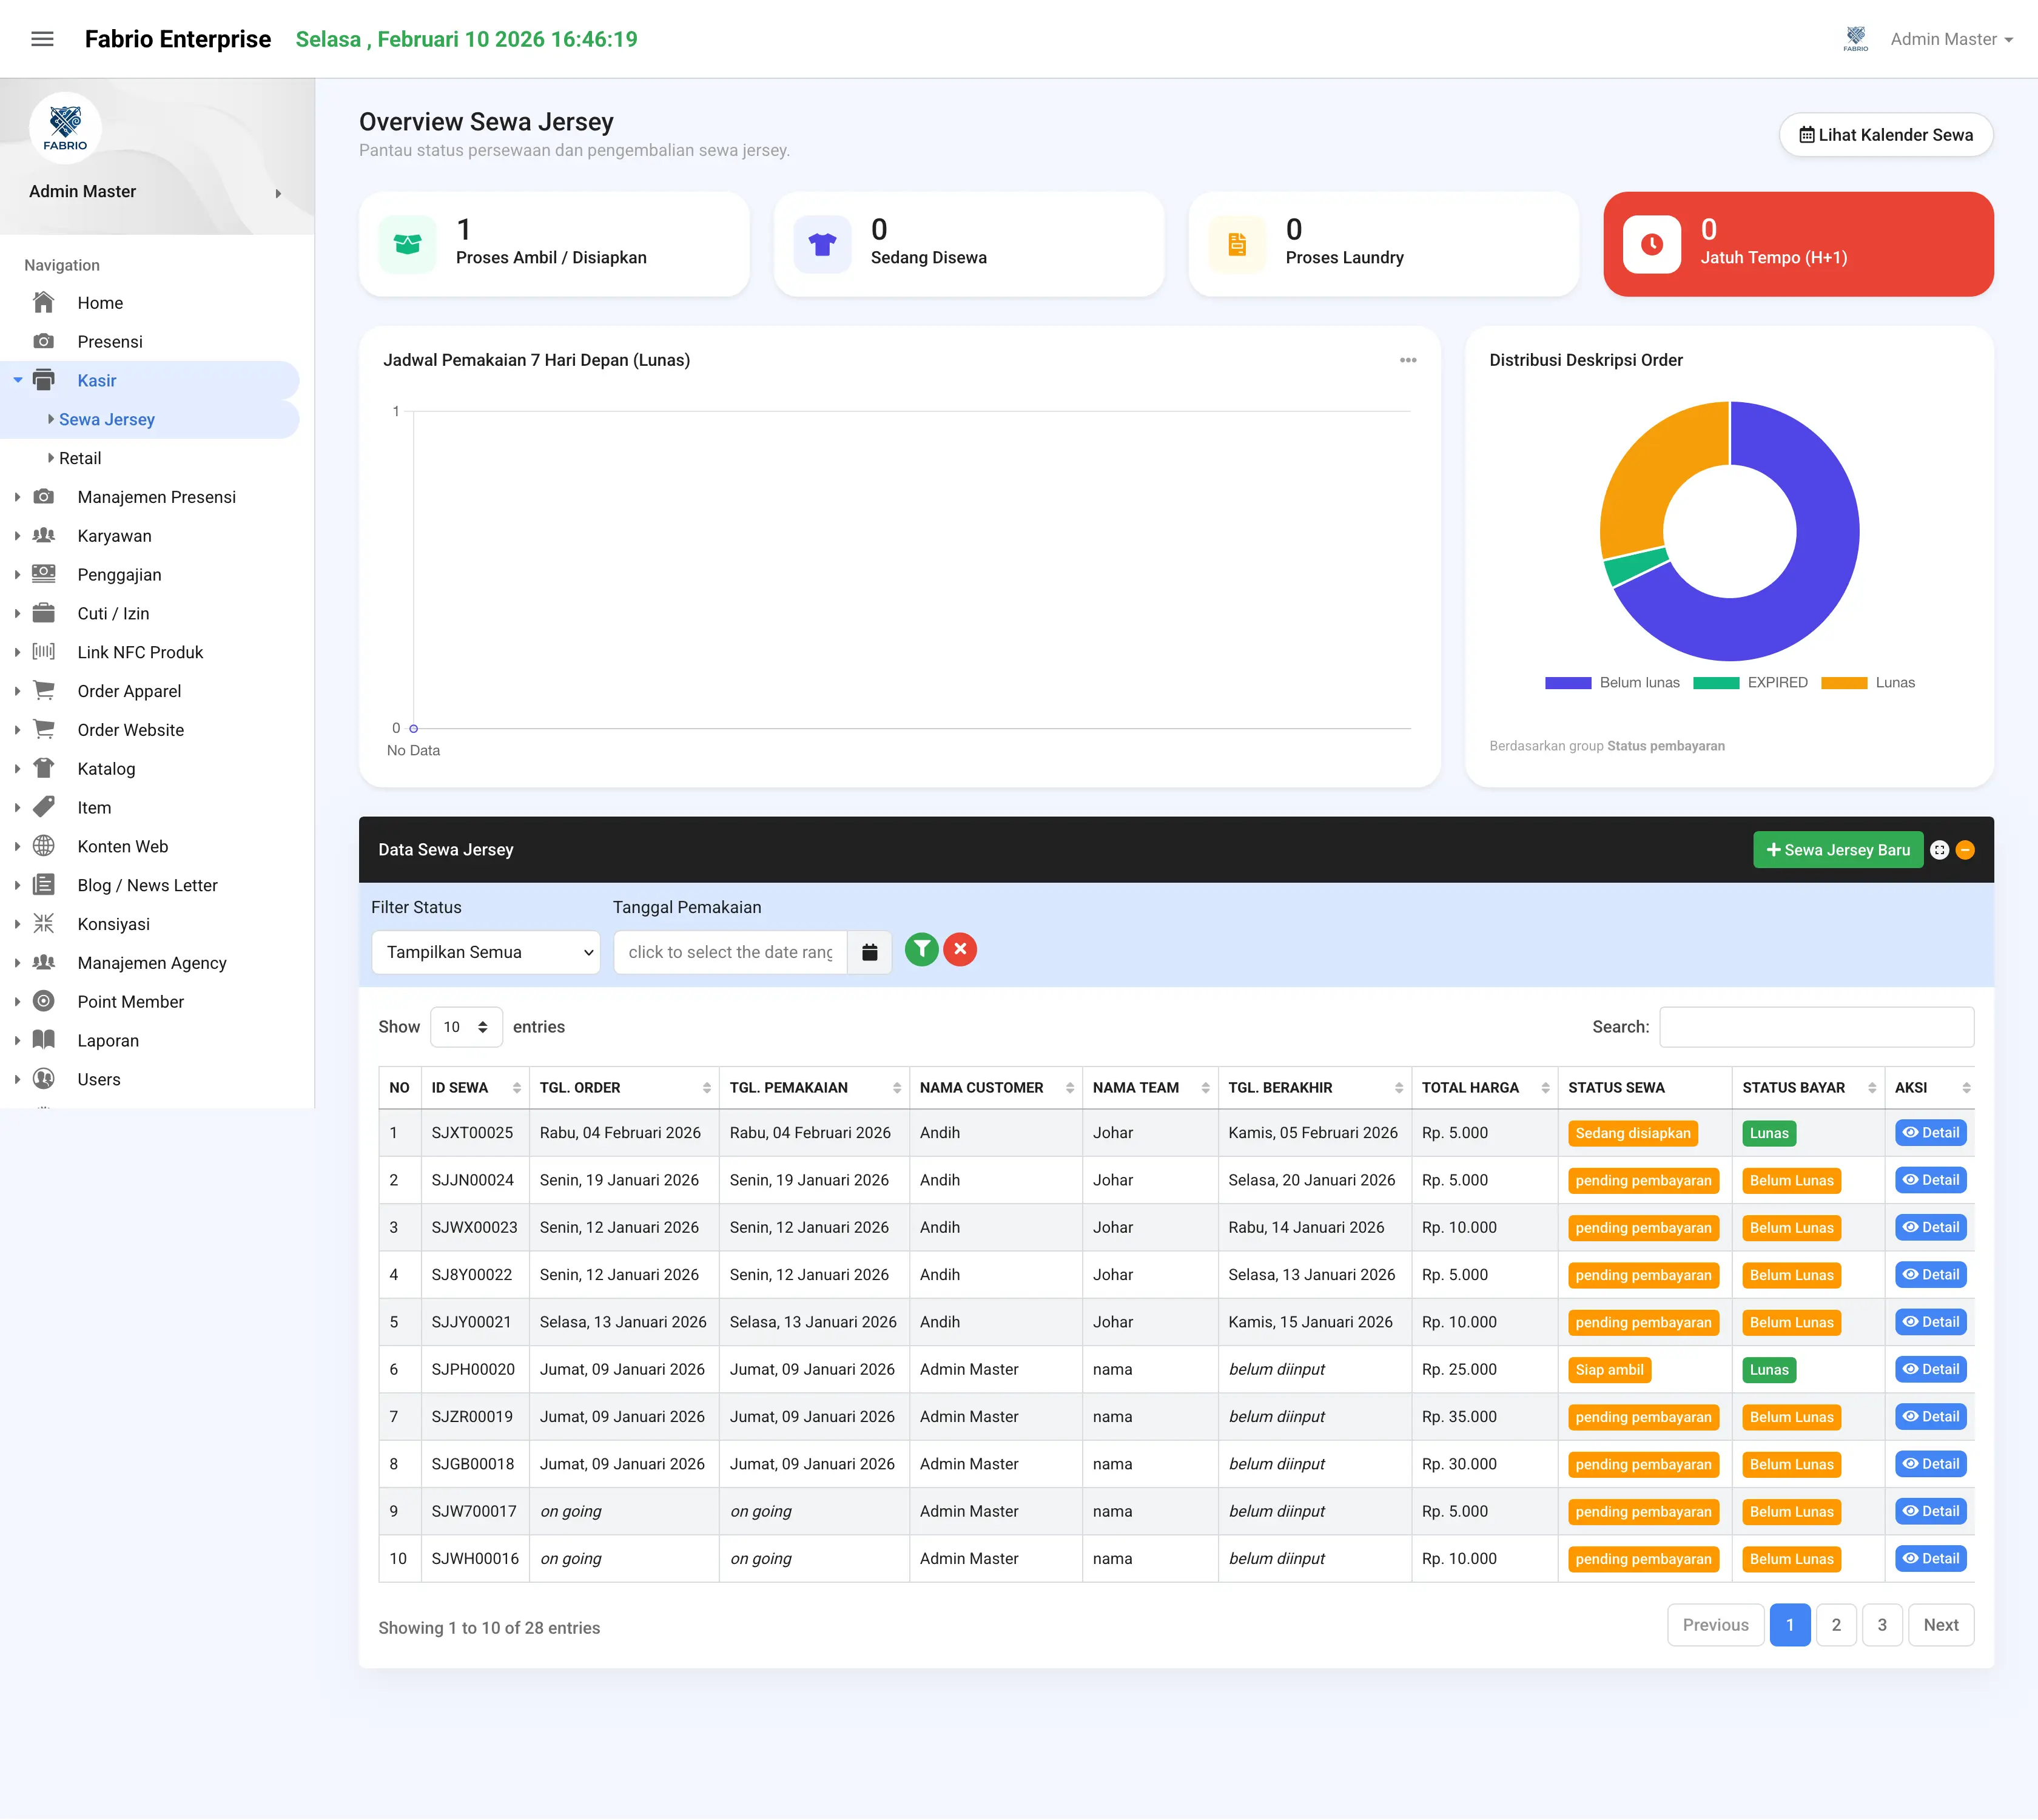This screenshot has width=2038, height=1820.
Task: Click the Jatuh Tempo clock icon
Action: [1651, 244]
